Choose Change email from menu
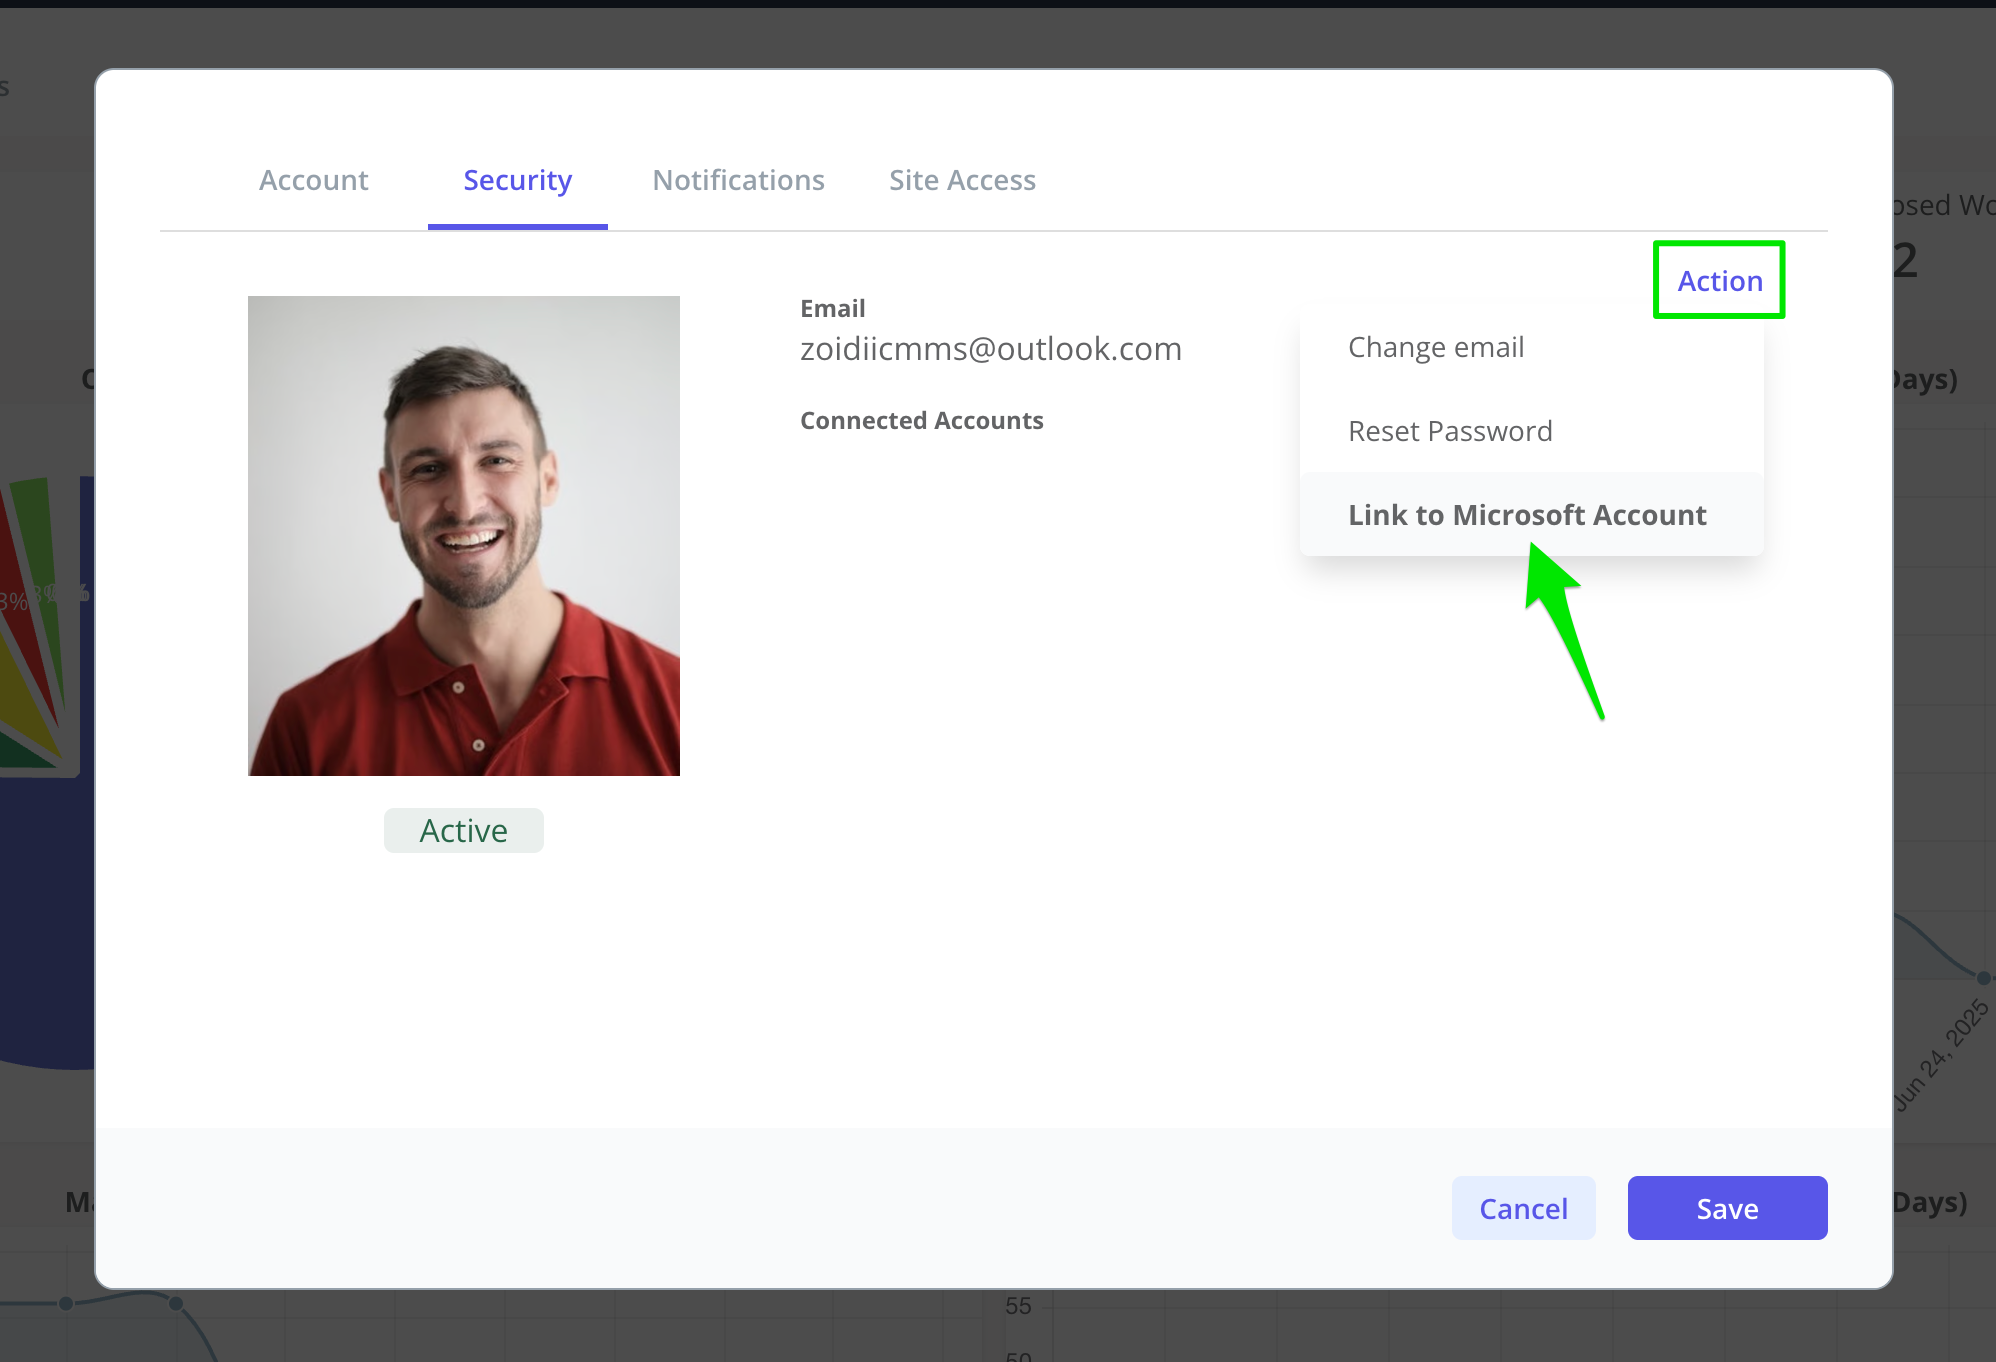The width and height of the screenshot is (1996, 1362). coord(1531,347)
